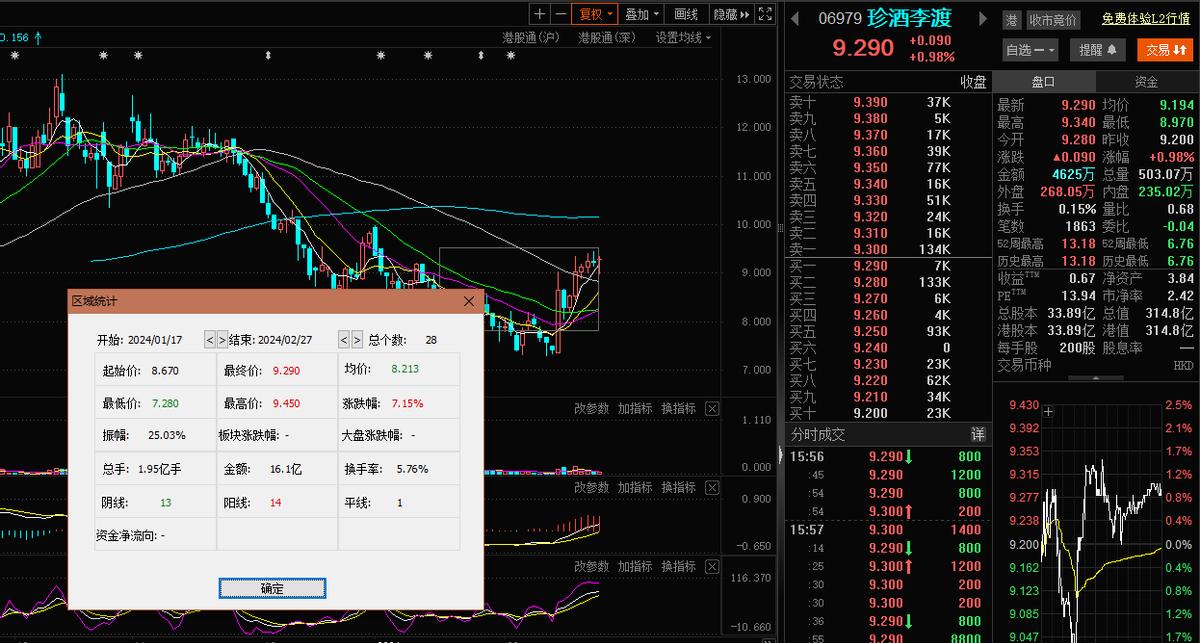The height and width of the screenshot is (643, 1200).
Task: Click the 涨跌幅 7.15% value in dialog
Action: click(x=406, y=404)
